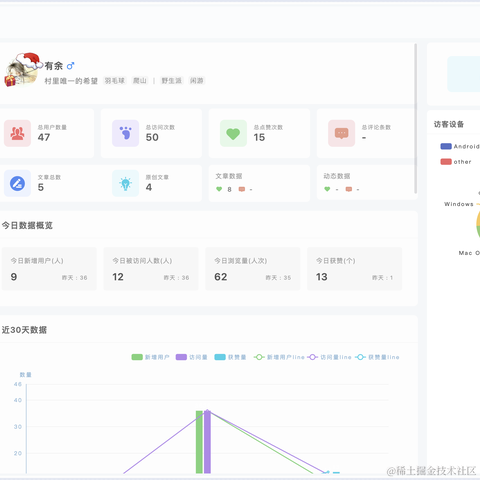The height and width of the screenshot is (480, 480).
Task: Click original articles value 4
Action: (149, 187)
